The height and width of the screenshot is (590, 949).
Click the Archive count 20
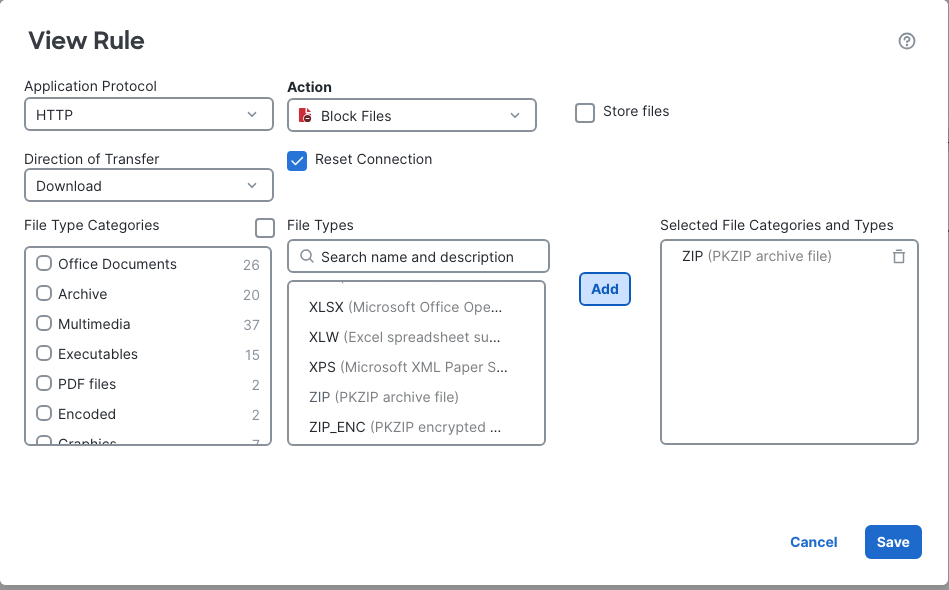251,295
